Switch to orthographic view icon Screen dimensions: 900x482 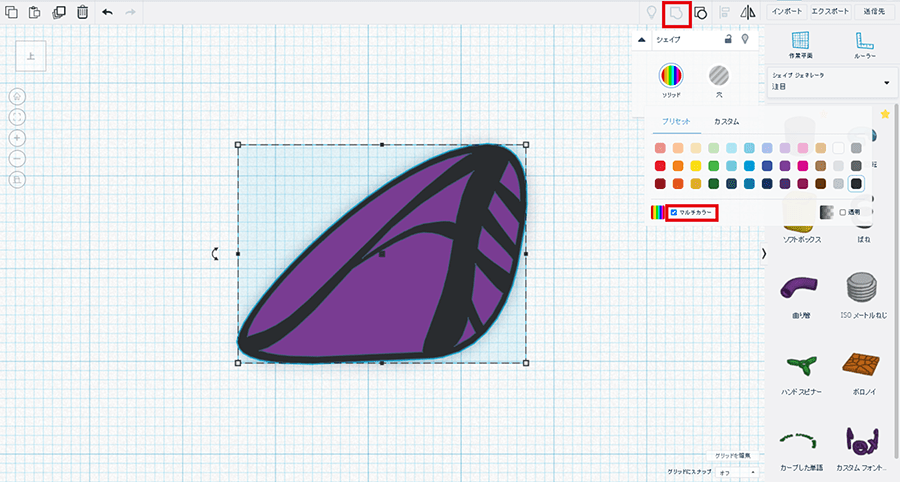click(x=17, y=180)
